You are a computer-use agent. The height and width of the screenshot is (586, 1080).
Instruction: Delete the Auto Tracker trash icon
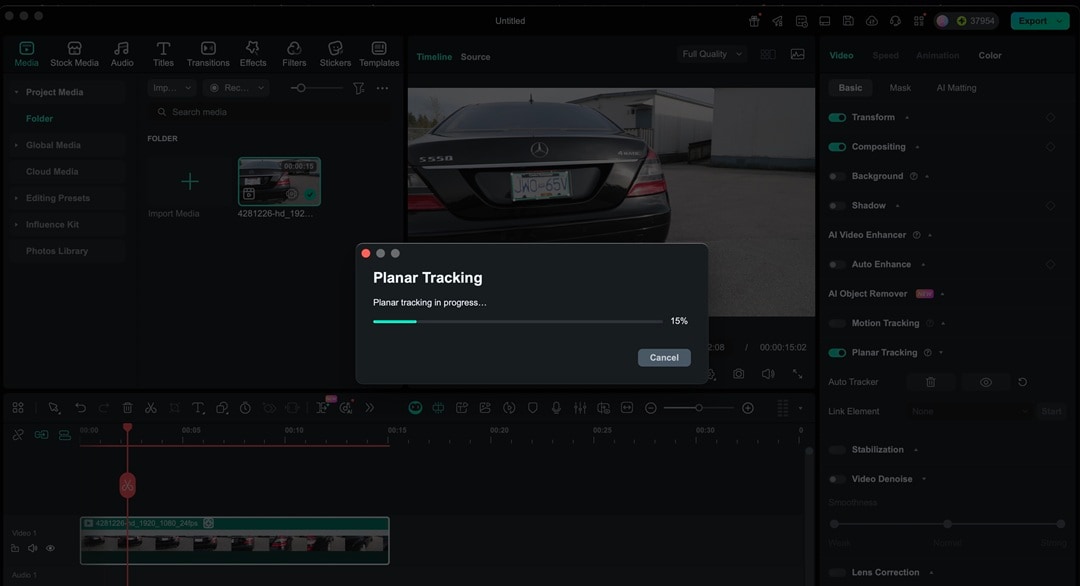click(931, 382)
